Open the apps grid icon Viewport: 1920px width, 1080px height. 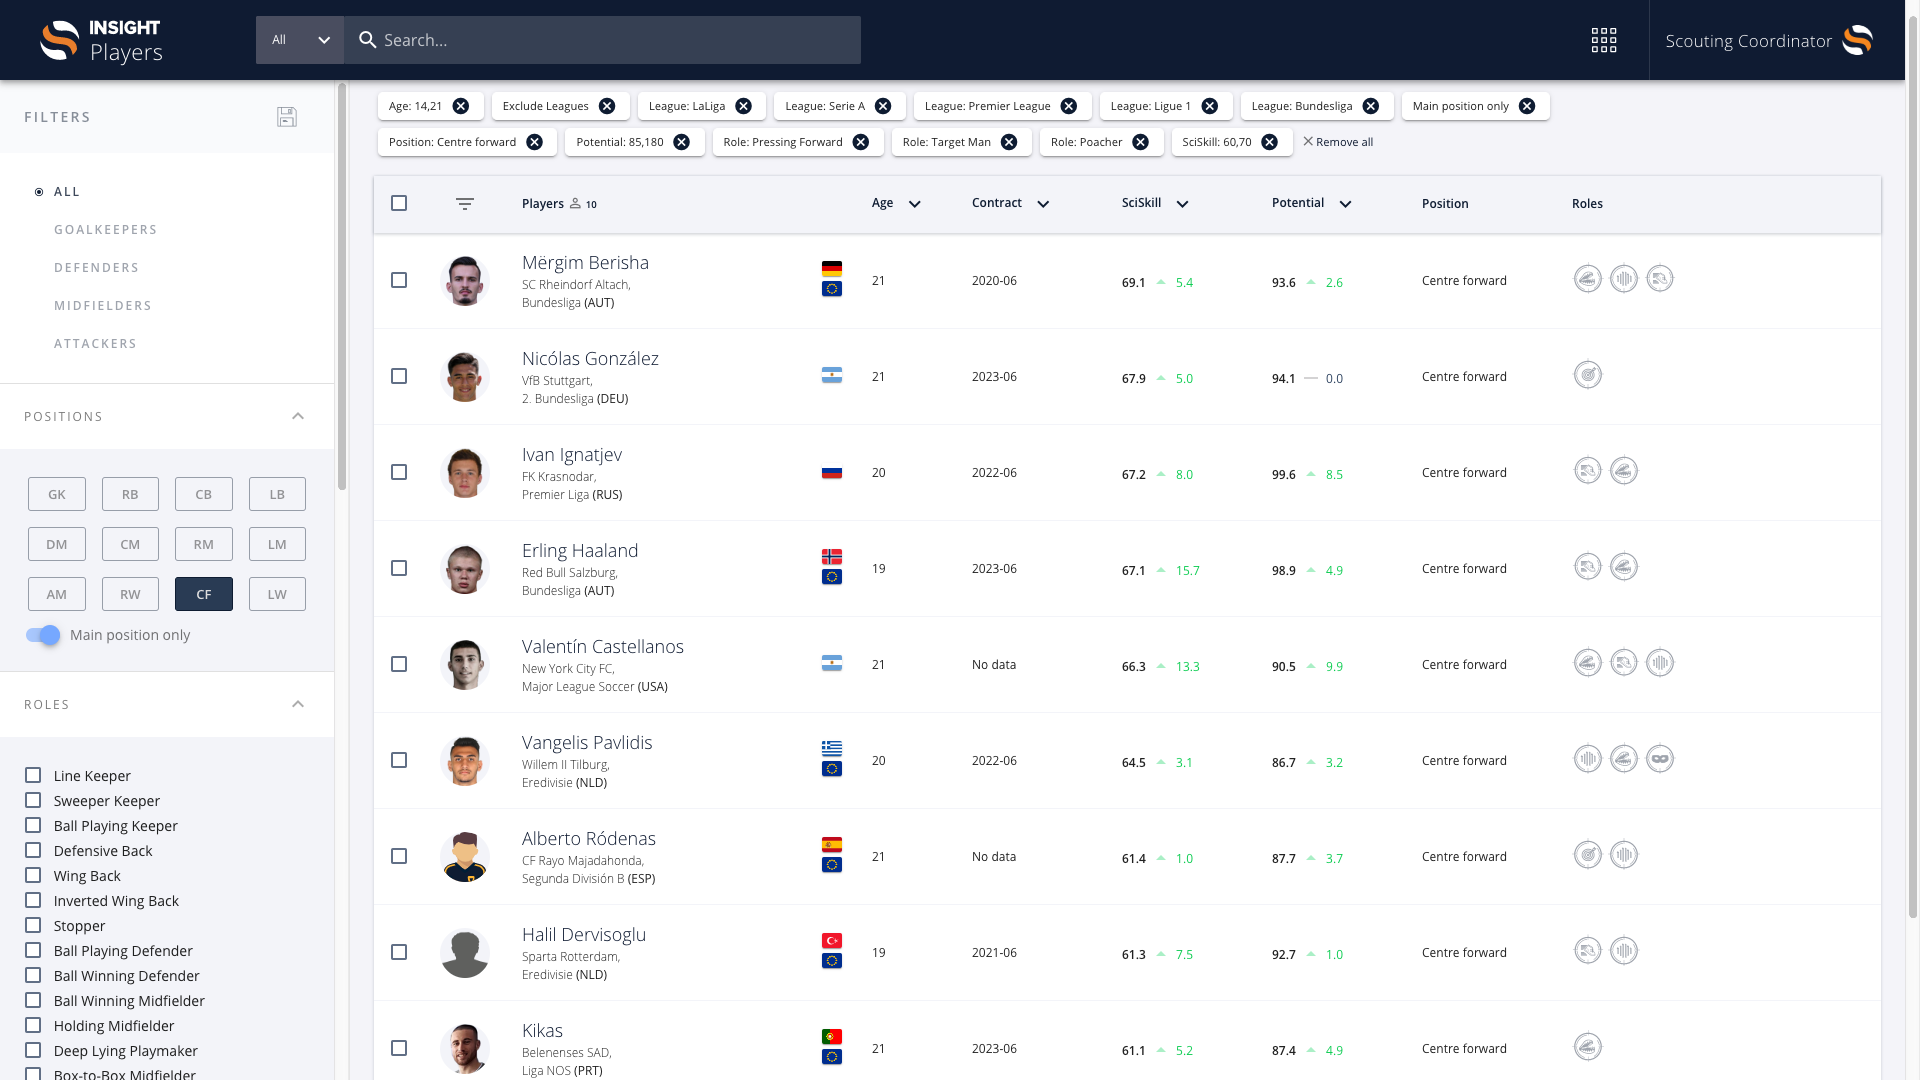click(x=1604, y=40)
